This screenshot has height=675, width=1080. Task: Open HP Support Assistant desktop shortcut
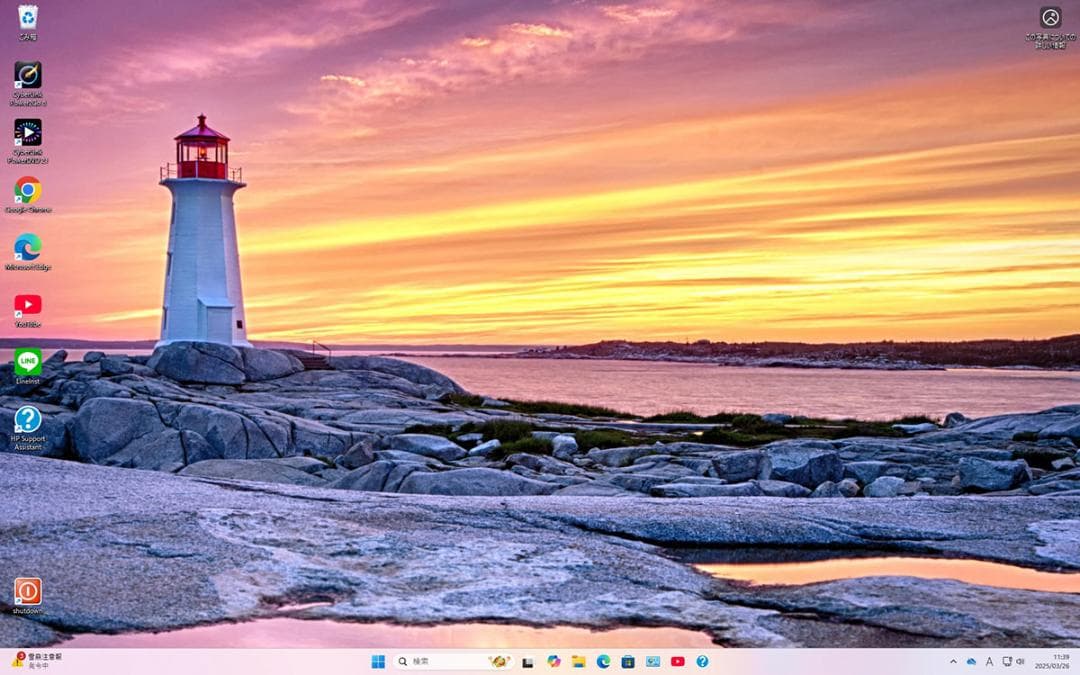click(28, 420)
